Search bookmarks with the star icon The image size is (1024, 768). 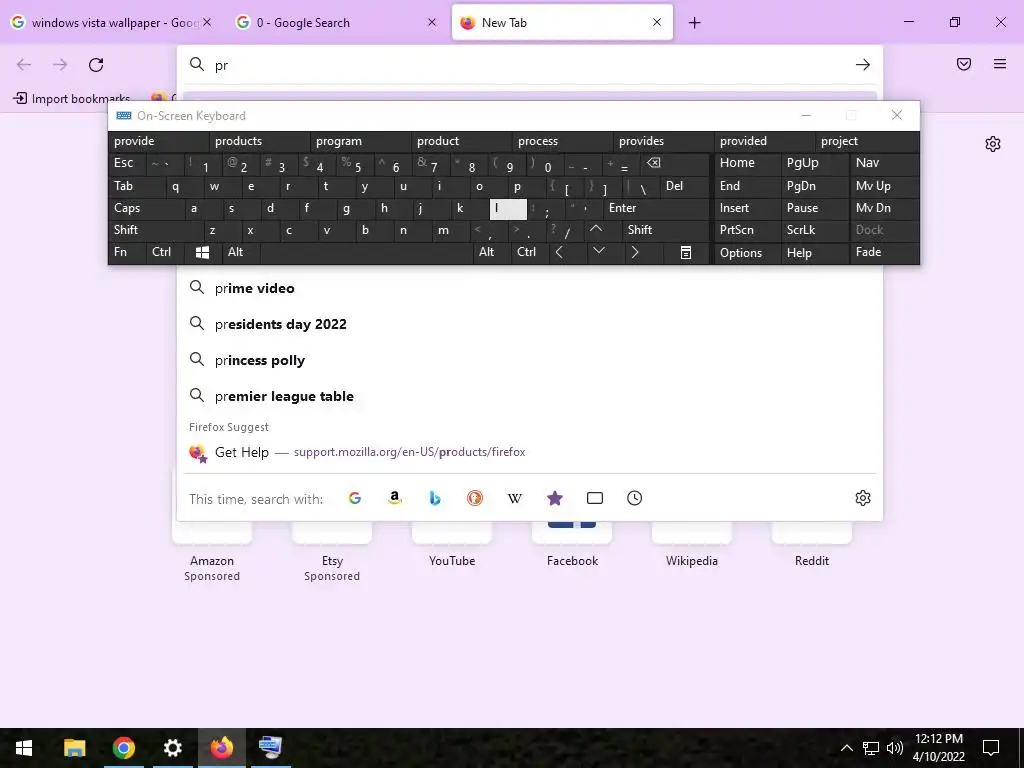pos(554,498)
